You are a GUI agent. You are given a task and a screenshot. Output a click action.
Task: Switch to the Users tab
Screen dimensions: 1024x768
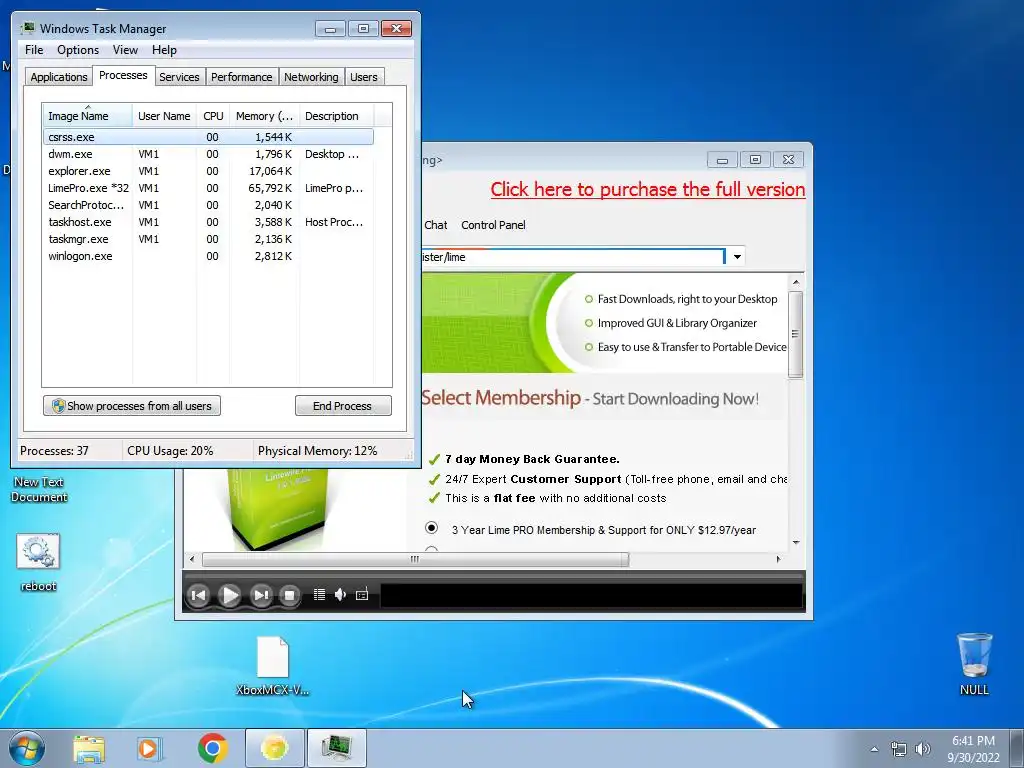pos(364,77)
